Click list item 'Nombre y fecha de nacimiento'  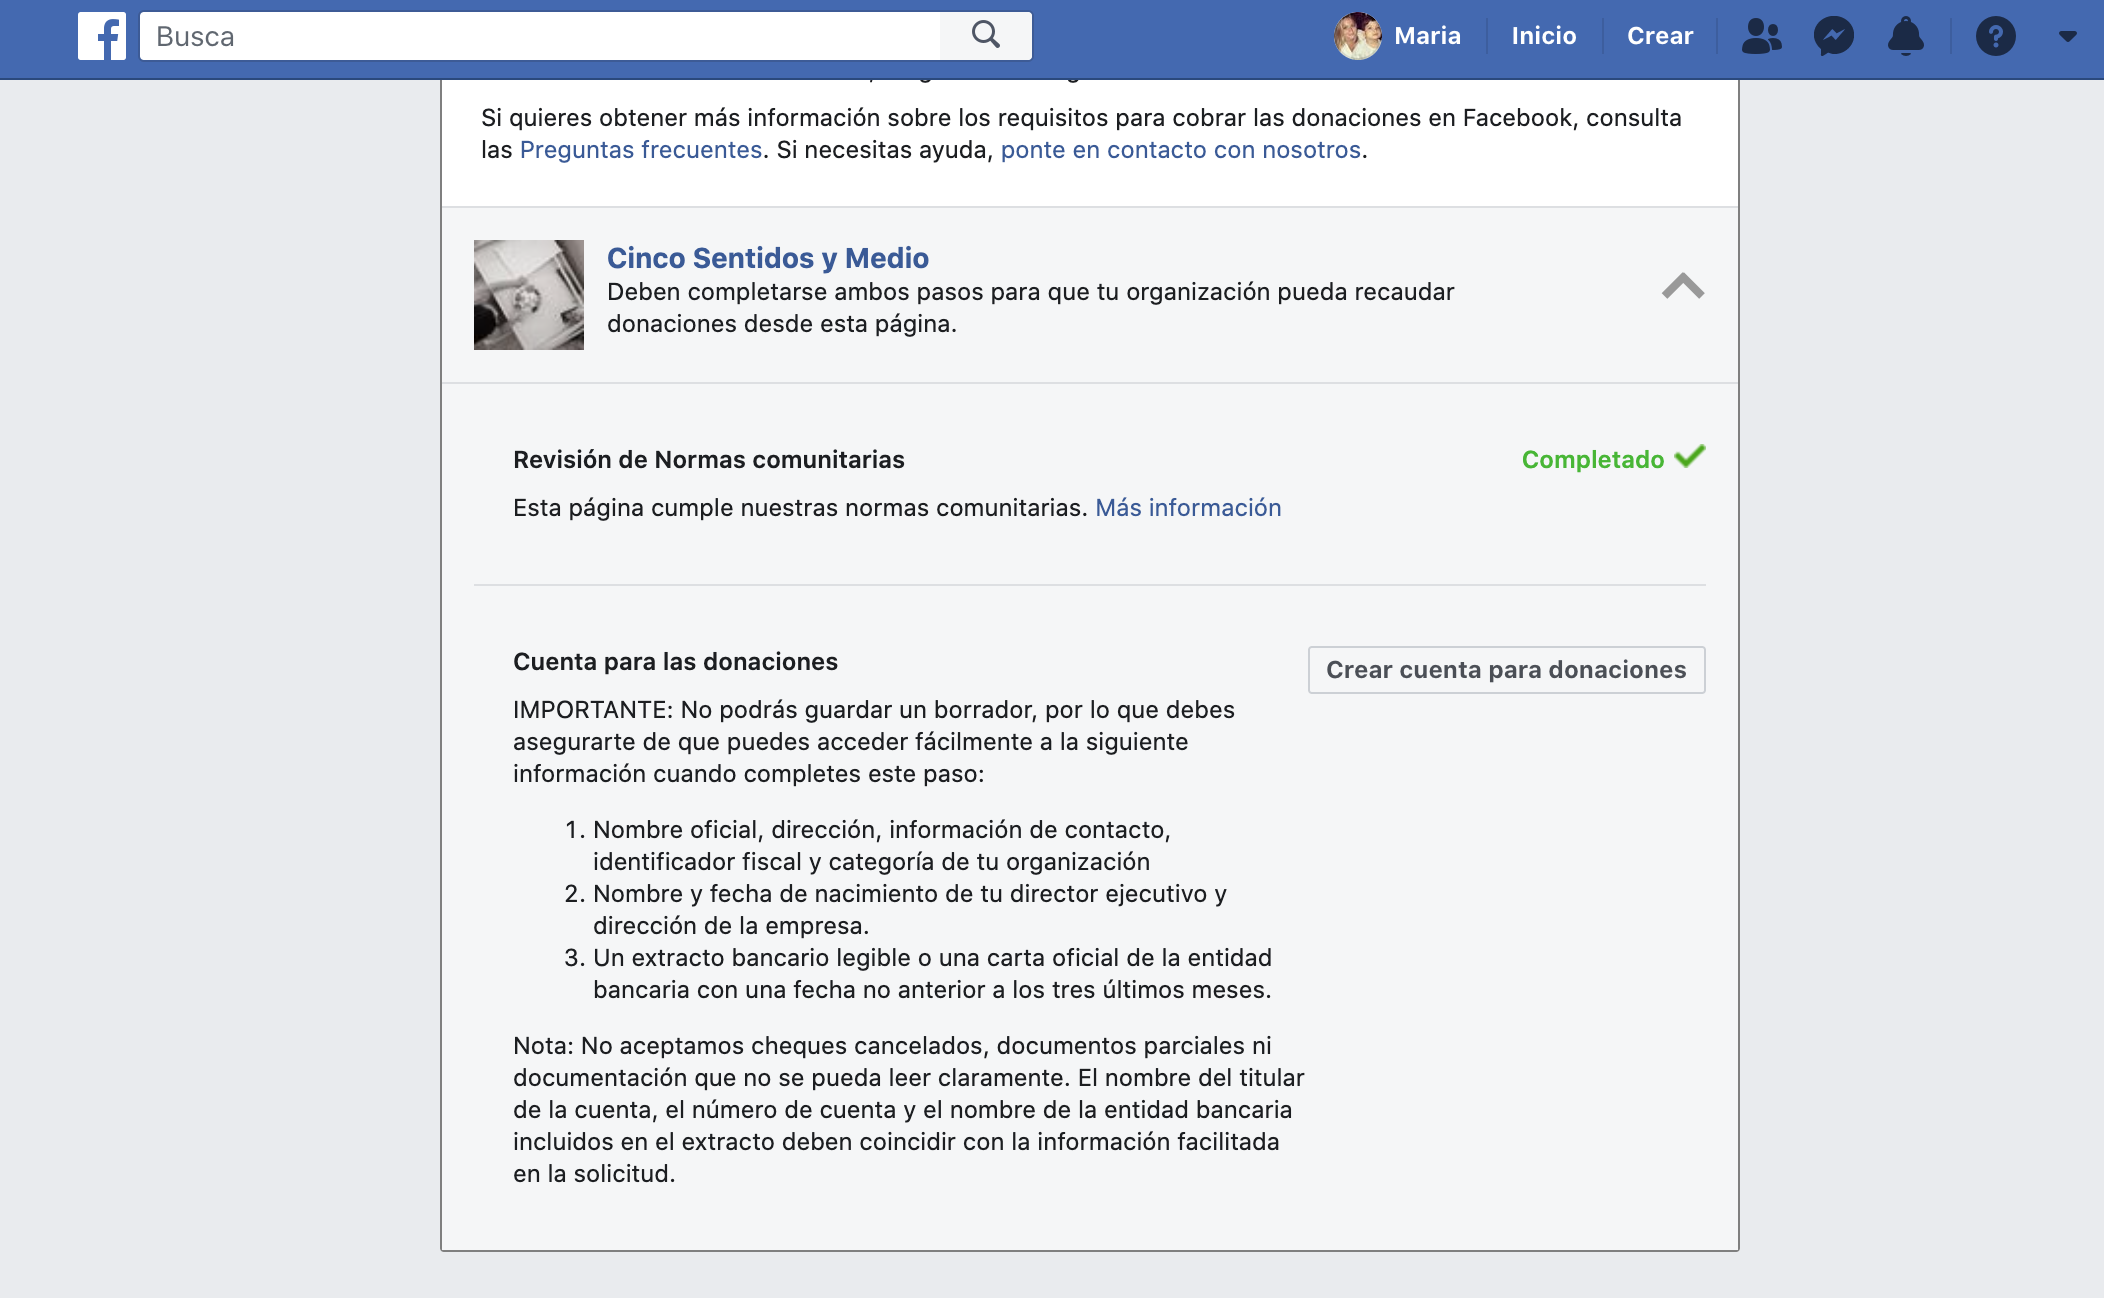click(x=910, y=910)
